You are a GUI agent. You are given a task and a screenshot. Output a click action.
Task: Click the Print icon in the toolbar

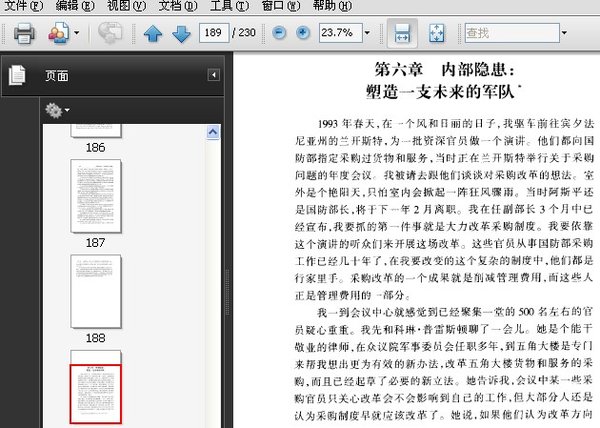click(x=24, y=34)
